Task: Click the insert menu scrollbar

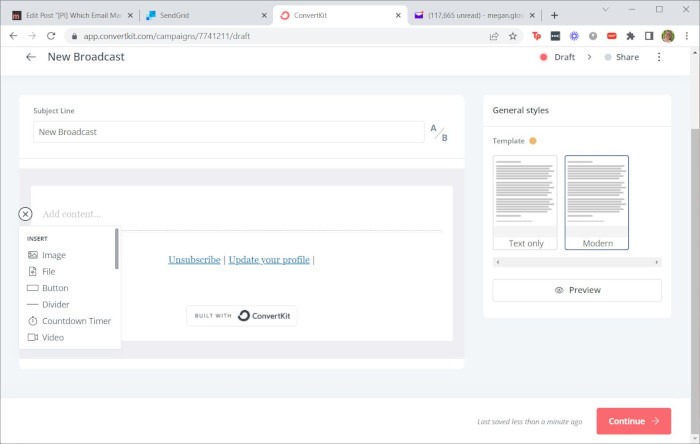Action: [x=117, y=249]
